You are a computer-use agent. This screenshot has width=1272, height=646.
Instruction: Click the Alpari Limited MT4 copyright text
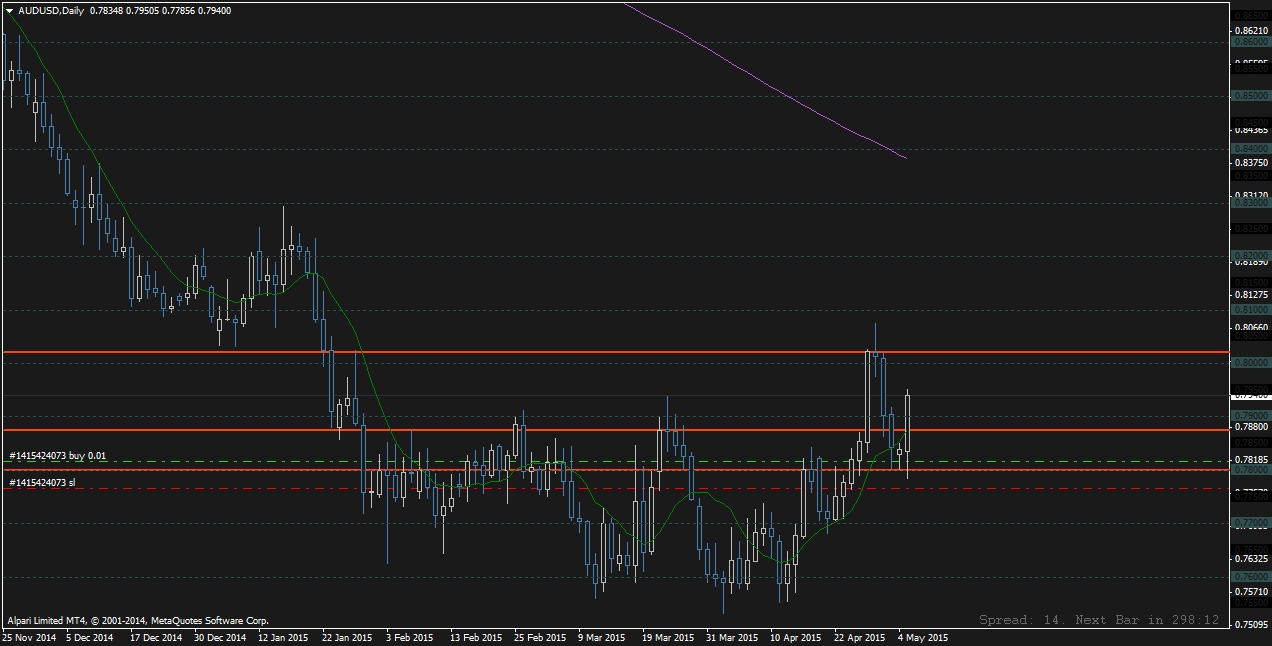coord(138,620)
